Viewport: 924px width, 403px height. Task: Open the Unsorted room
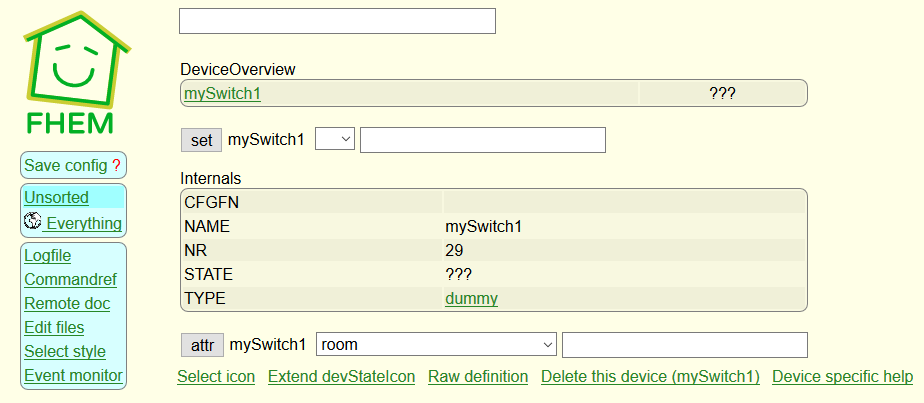[57, 197]
